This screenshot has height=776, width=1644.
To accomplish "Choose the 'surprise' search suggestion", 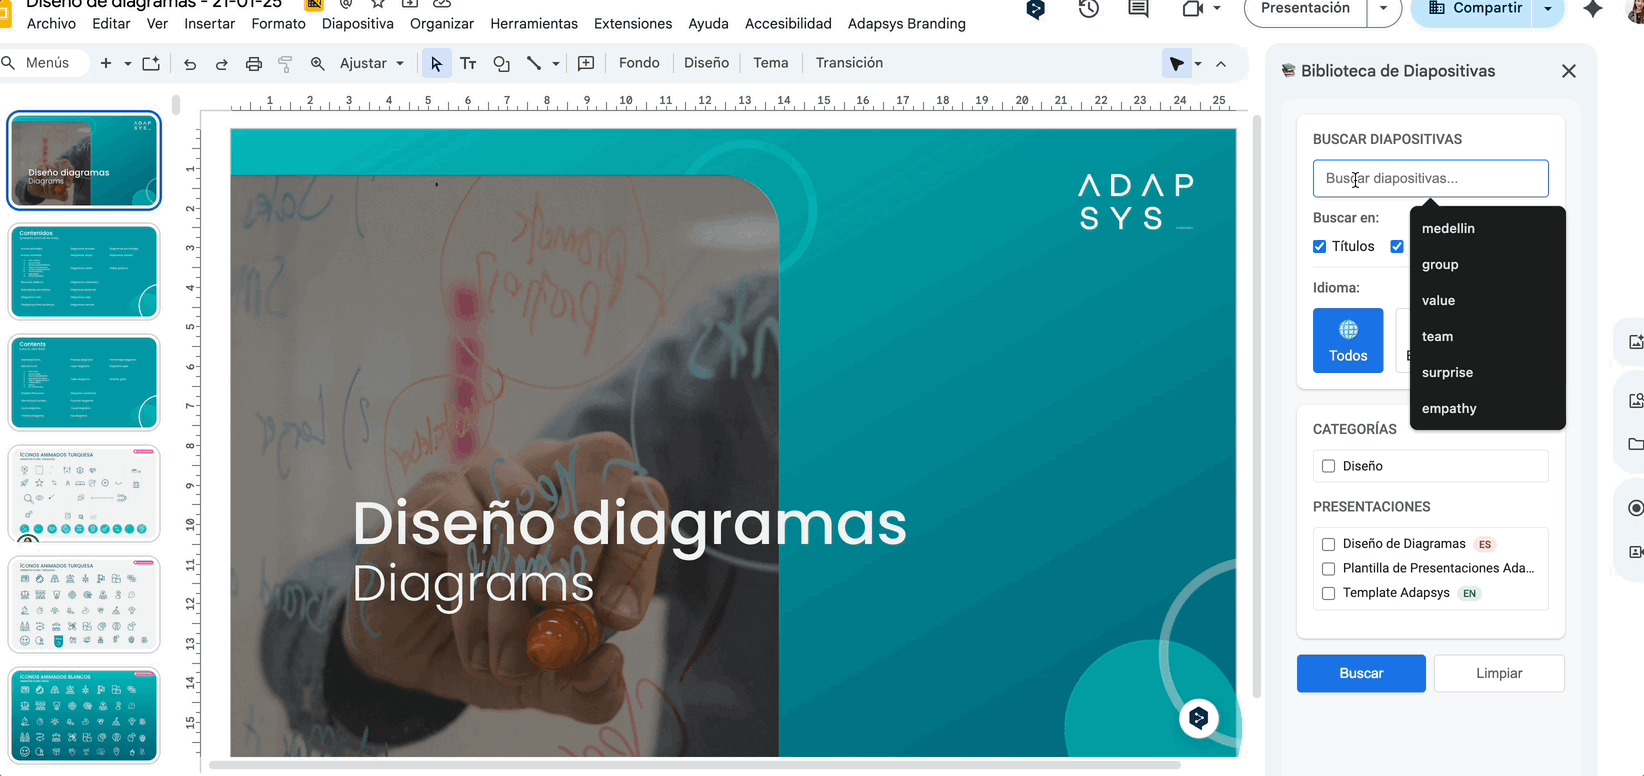I will (1447, 373).
